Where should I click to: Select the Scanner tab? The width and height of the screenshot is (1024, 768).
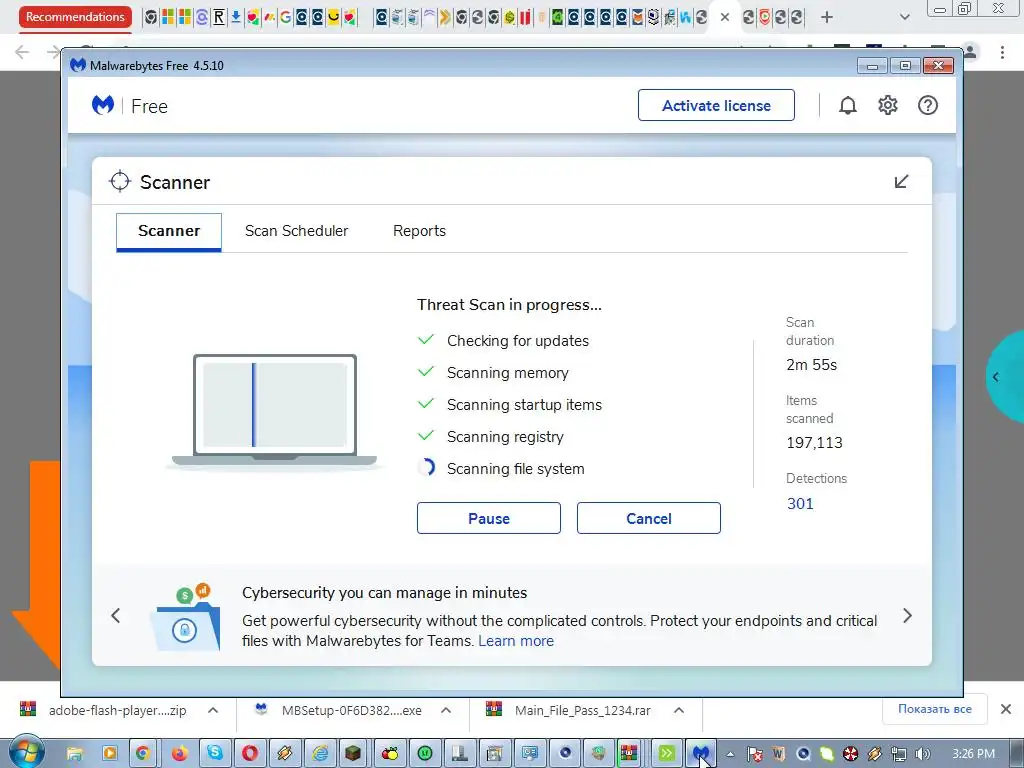tap(168, 231)
